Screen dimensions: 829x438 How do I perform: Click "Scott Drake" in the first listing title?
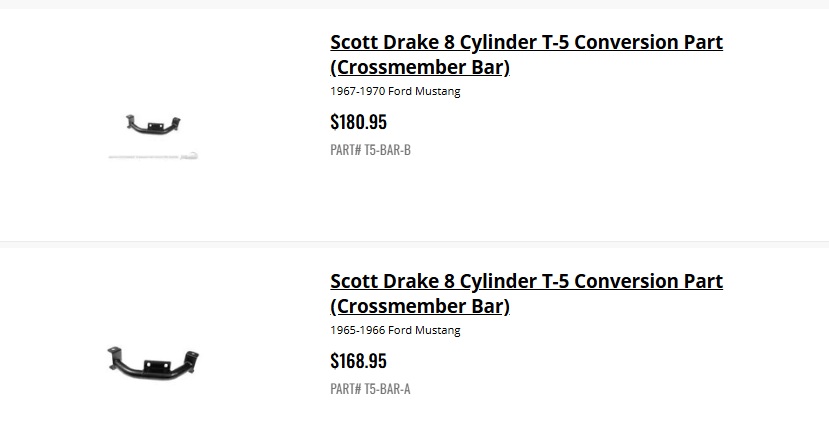[x=384, y=43]
